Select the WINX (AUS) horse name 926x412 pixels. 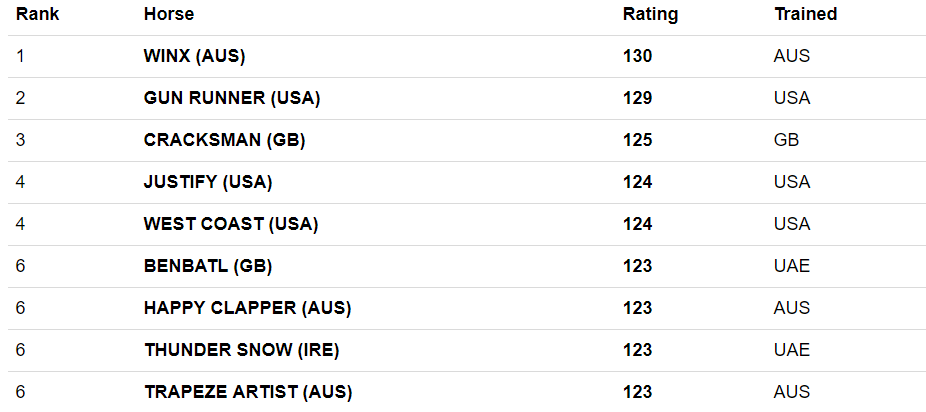[194, 56]
